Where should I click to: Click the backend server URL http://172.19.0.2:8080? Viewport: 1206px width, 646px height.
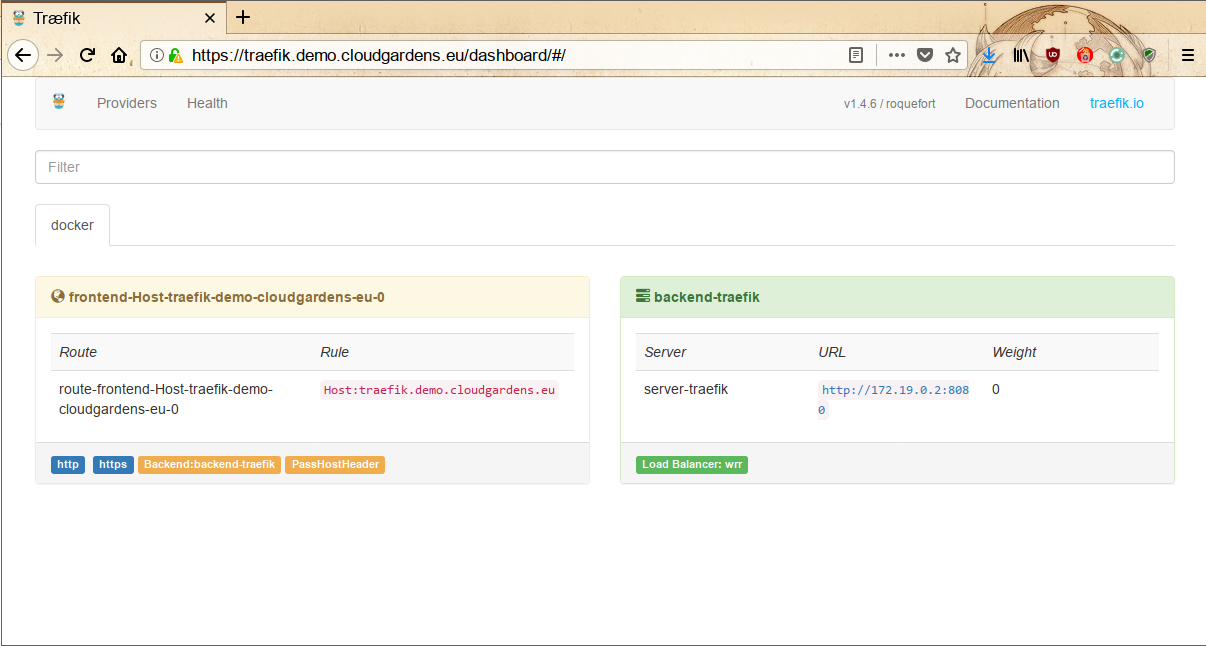(x=894, y=400)
